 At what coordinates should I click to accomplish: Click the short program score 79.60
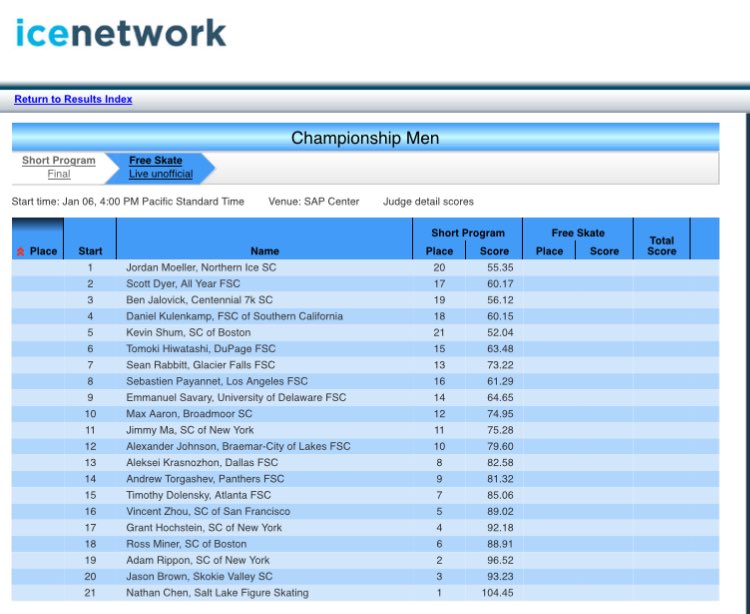pos(500,446)
